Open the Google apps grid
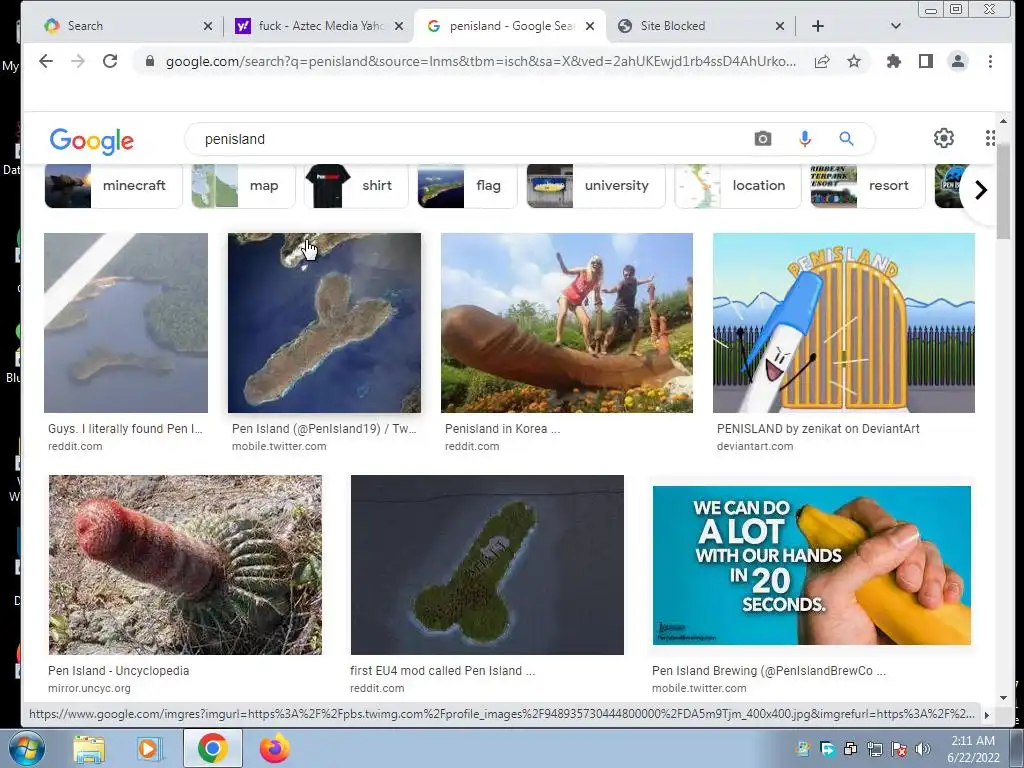1024x768 pixels. (990, 138)
